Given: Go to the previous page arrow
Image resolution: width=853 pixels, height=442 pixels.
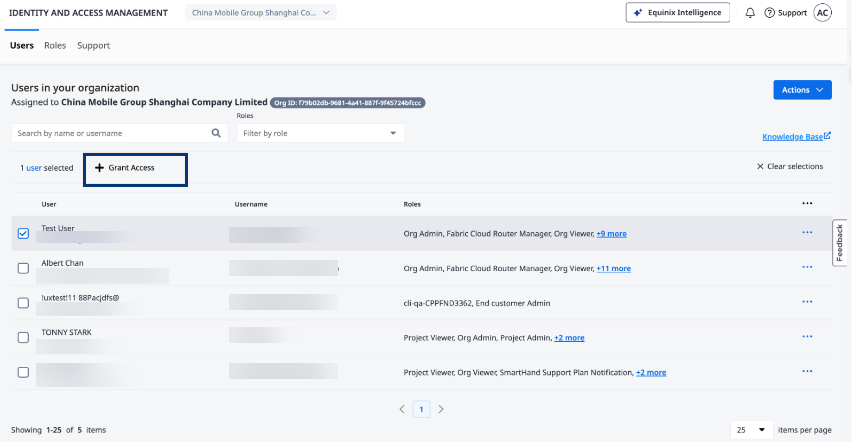Looking at the screenshot, I should coord(402,409).
